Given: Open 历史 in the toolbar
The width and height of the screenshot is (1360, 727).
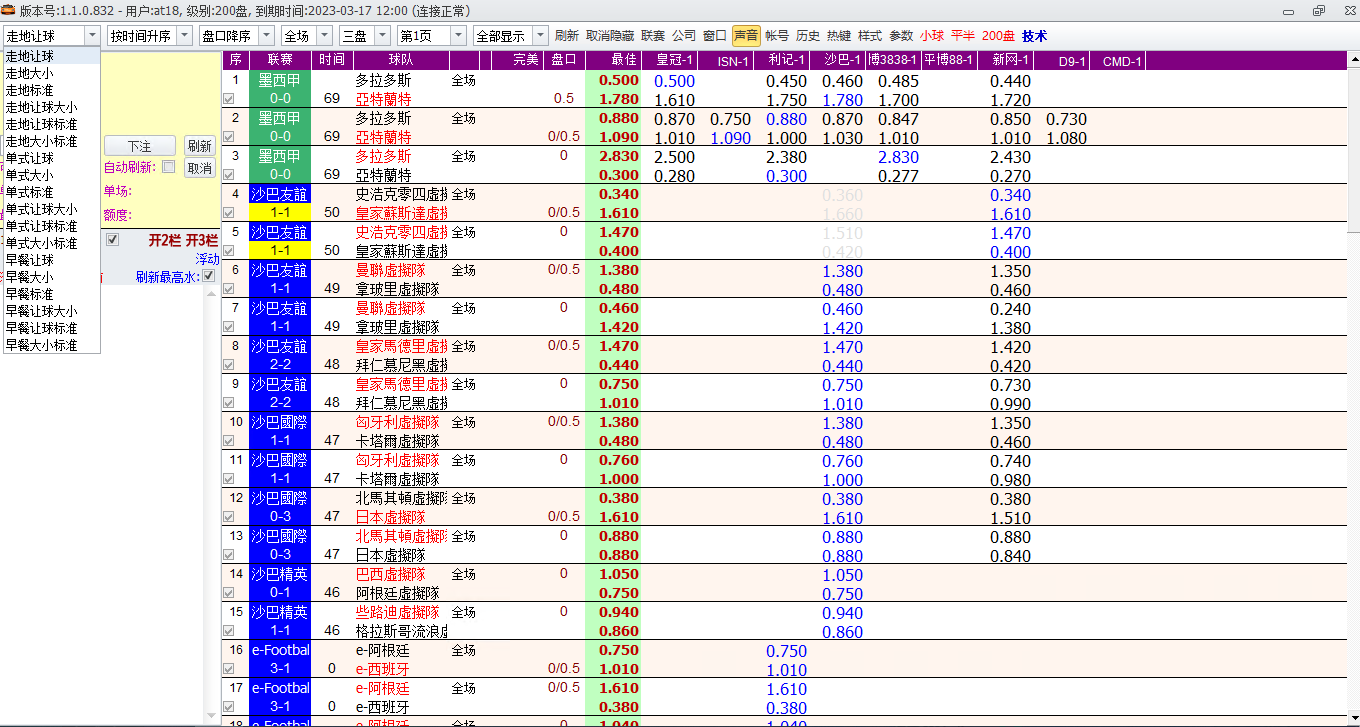Looking at the screenshot, I should click(x=808, y=36).
